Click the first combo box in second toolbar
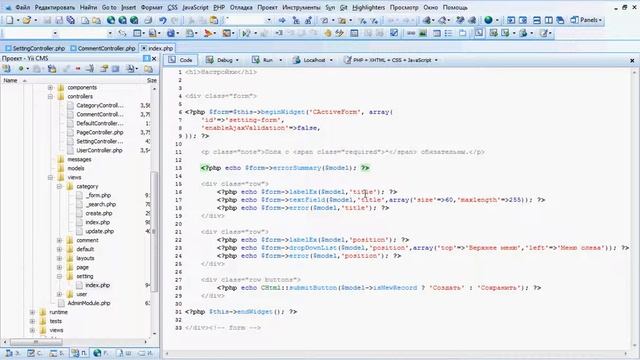640x360 pixels. pyautogui.click(x=29, y=33)
